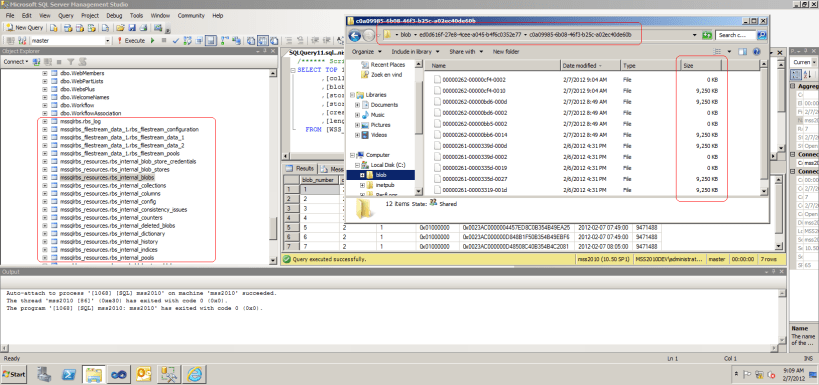Screen dimensions: 819x385
Task: Click the Explorer search input box
Action: tap(736, 35)
